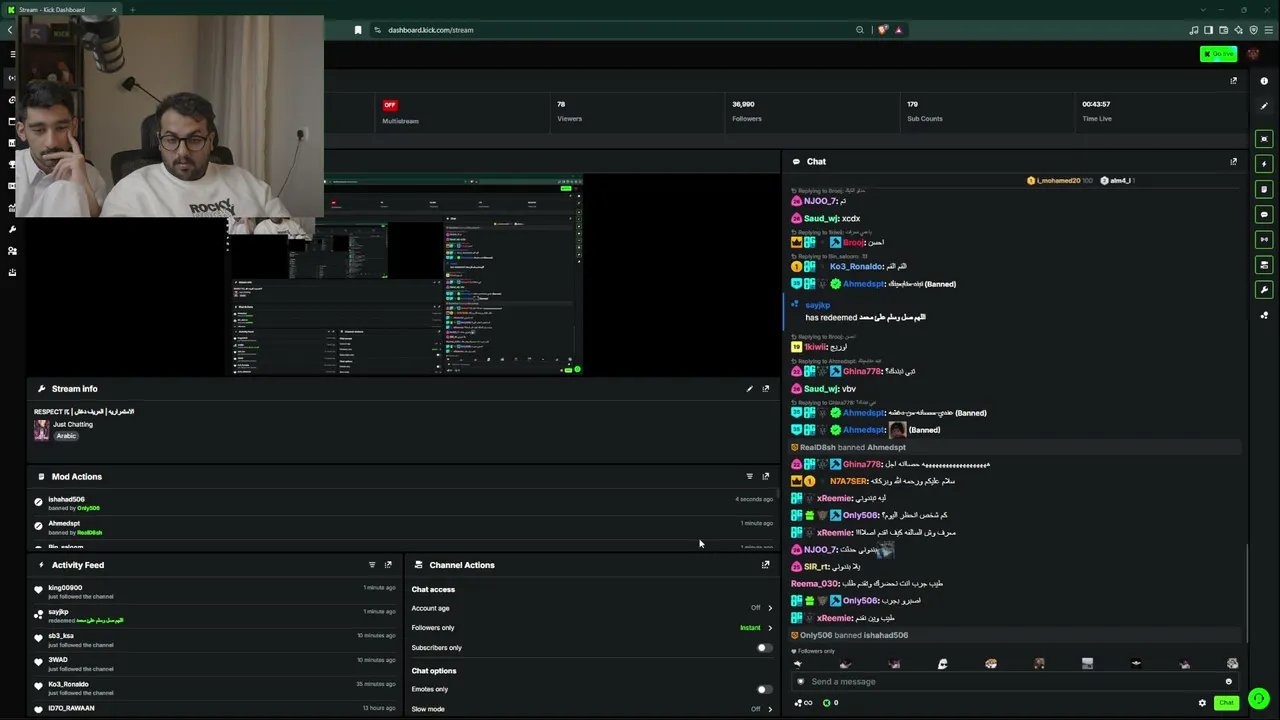Click the Sub Counts stat

[x=924, y=111]
